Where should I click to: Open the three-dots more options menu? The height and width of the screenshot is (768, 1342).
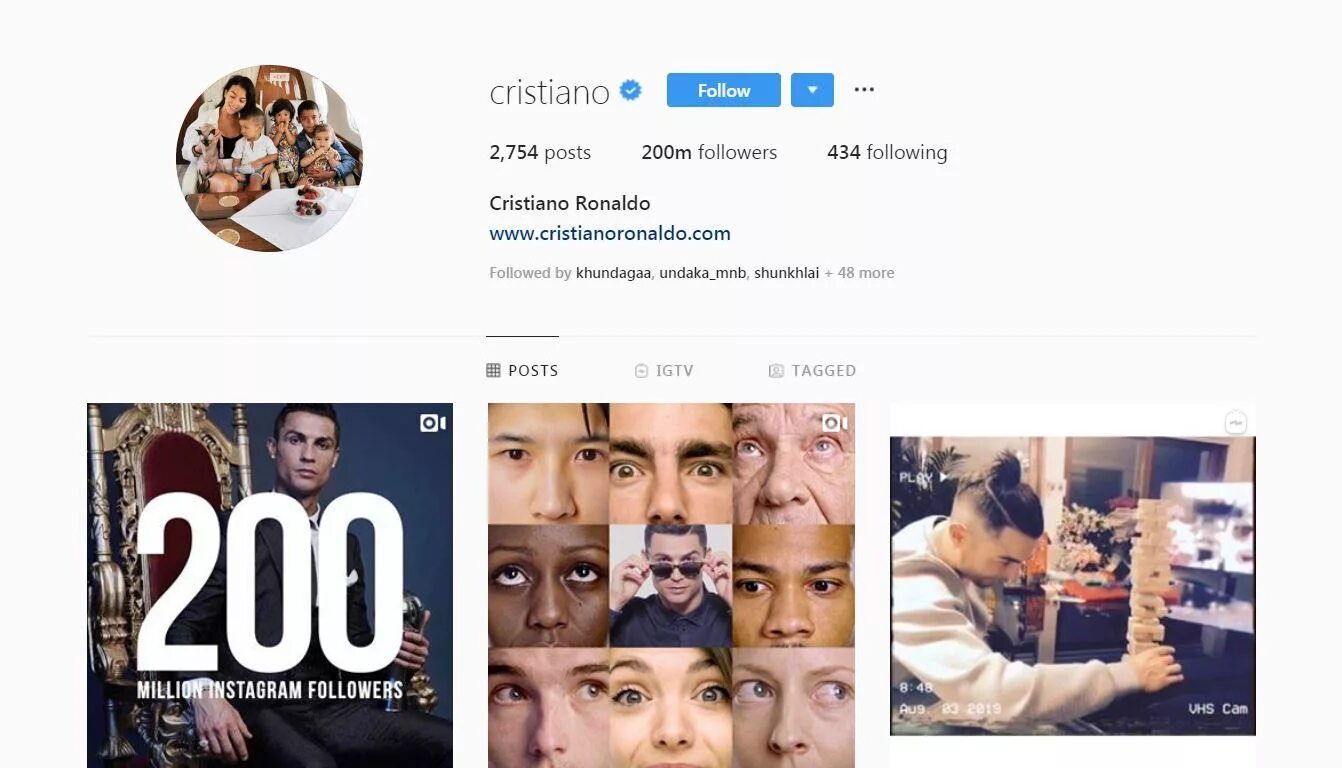[864, 90]
